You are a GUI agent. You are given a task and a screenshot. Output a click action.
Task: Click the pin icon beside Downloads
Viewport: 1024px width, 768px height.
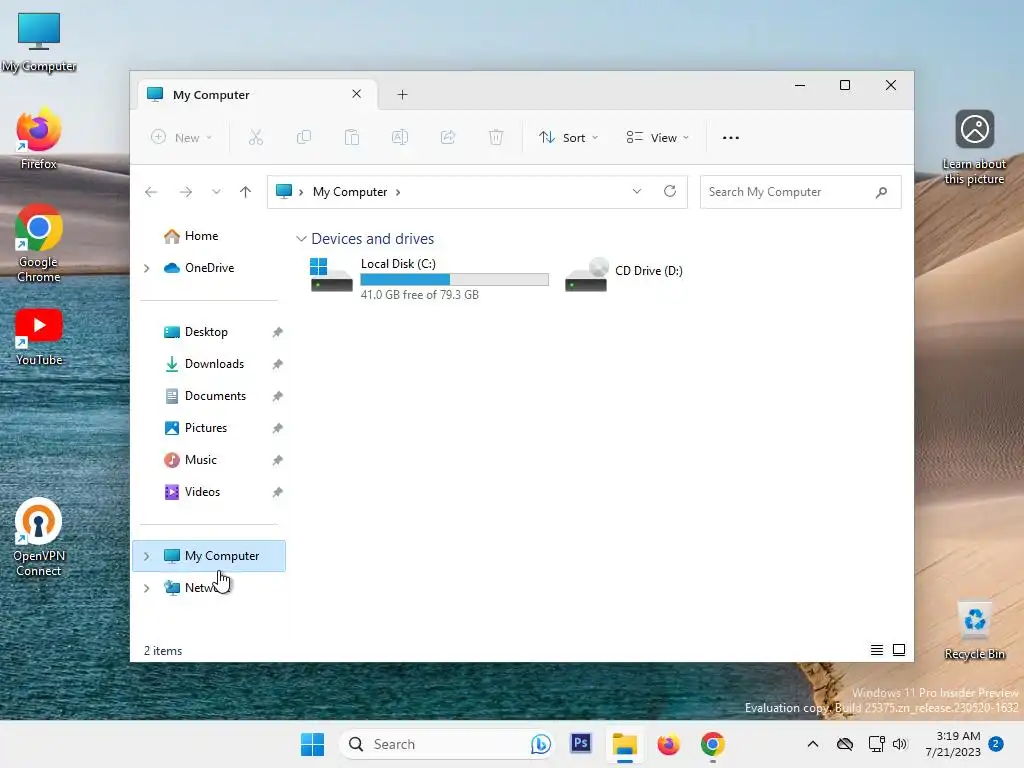(278, 364)
